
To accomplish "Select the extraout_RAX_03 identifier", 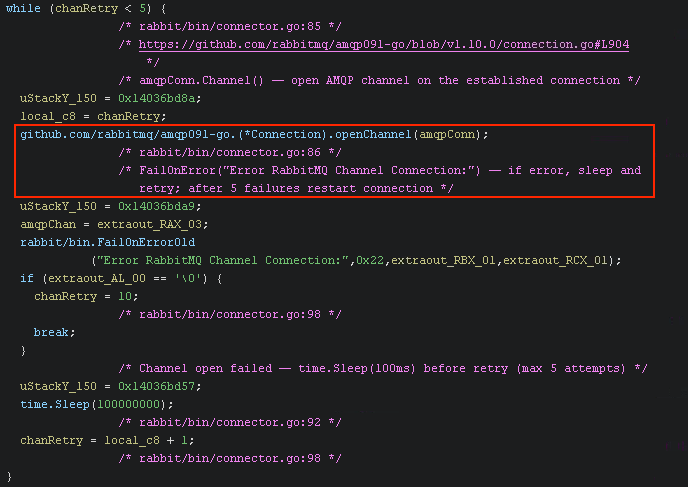I will point(149,224).
